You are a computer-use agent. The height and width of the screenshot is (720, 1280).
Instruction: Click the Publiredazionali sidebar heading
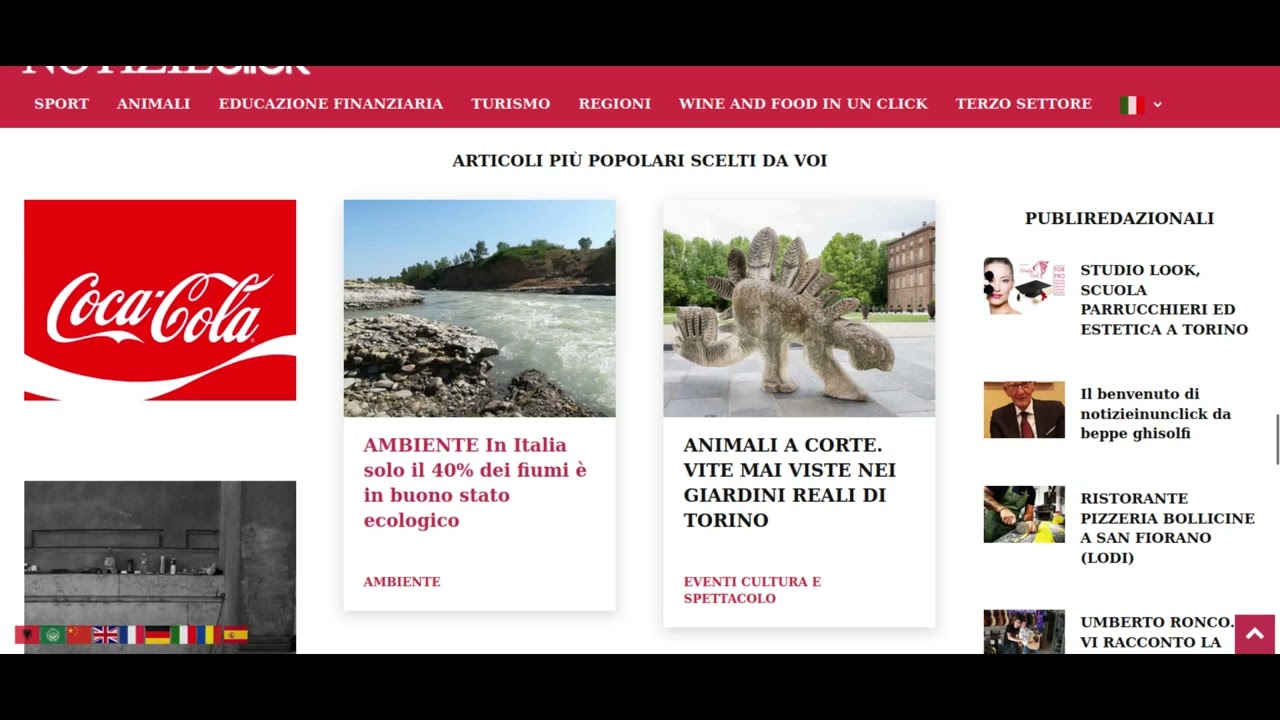coord(1119,218)
